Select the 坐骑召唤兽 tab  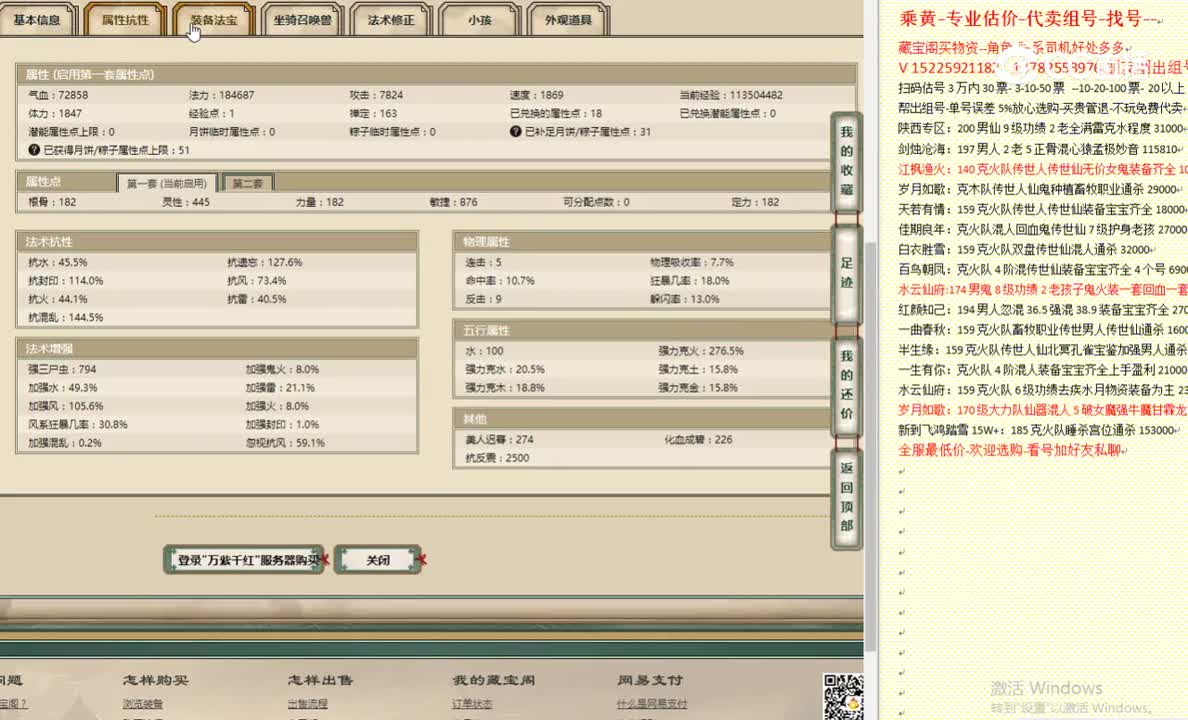pos(302,20)
